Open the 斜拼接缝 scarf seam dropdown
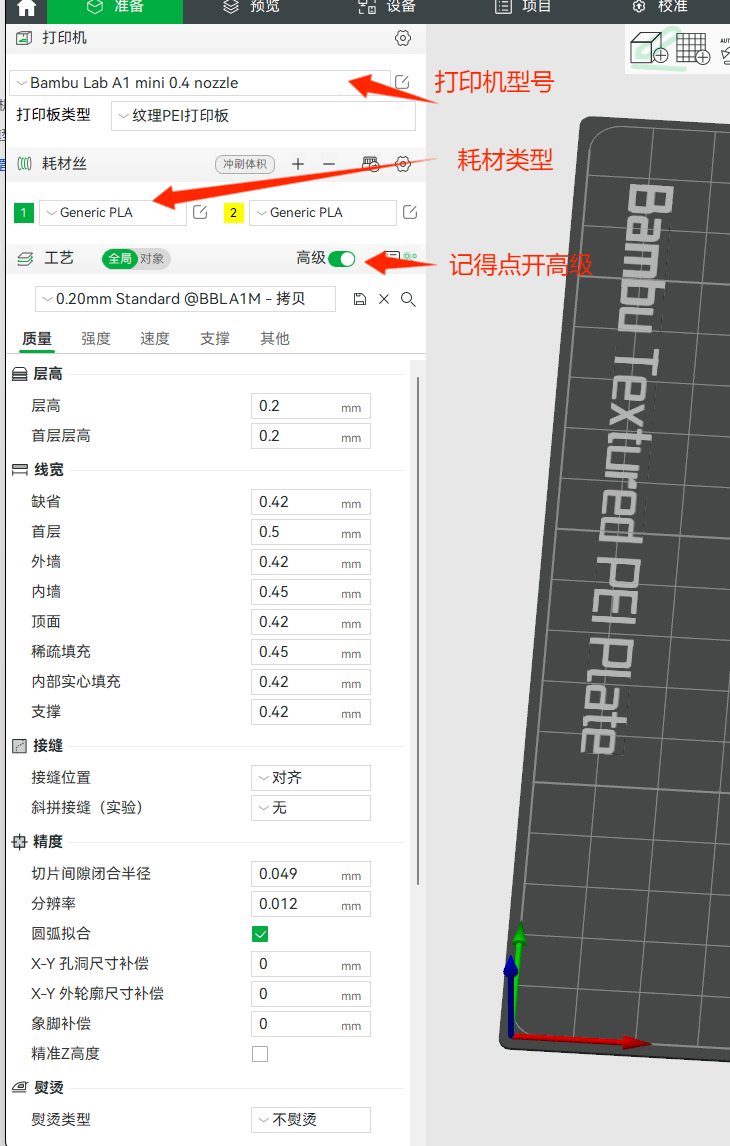Image resolution: width=730 pixels, height=1146 pixels. click(311, 808)
